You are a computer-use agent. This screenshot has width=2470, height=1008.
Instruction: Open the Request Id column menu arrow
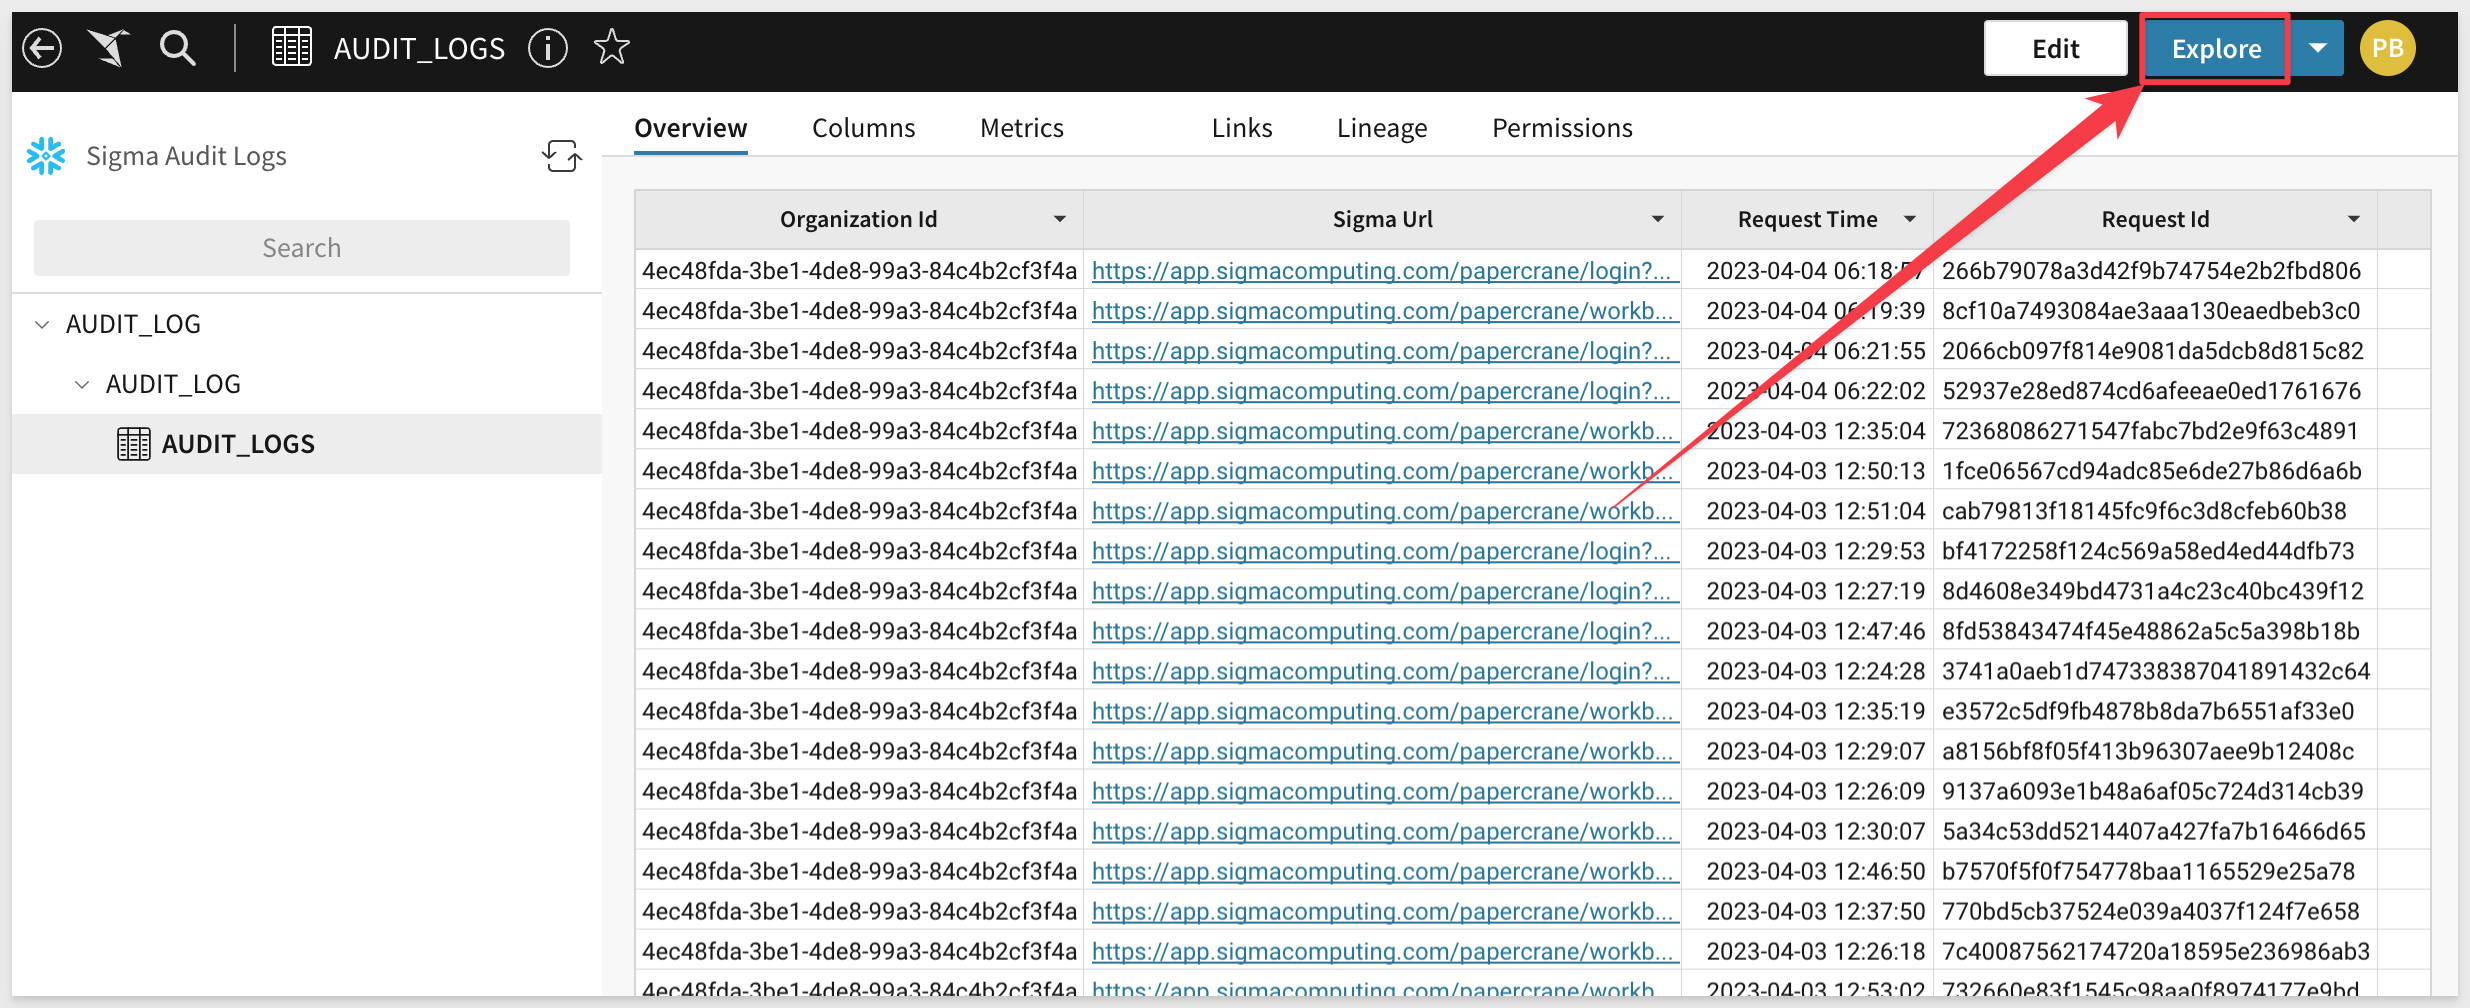pyautogui.click(x=2354, y=219)
